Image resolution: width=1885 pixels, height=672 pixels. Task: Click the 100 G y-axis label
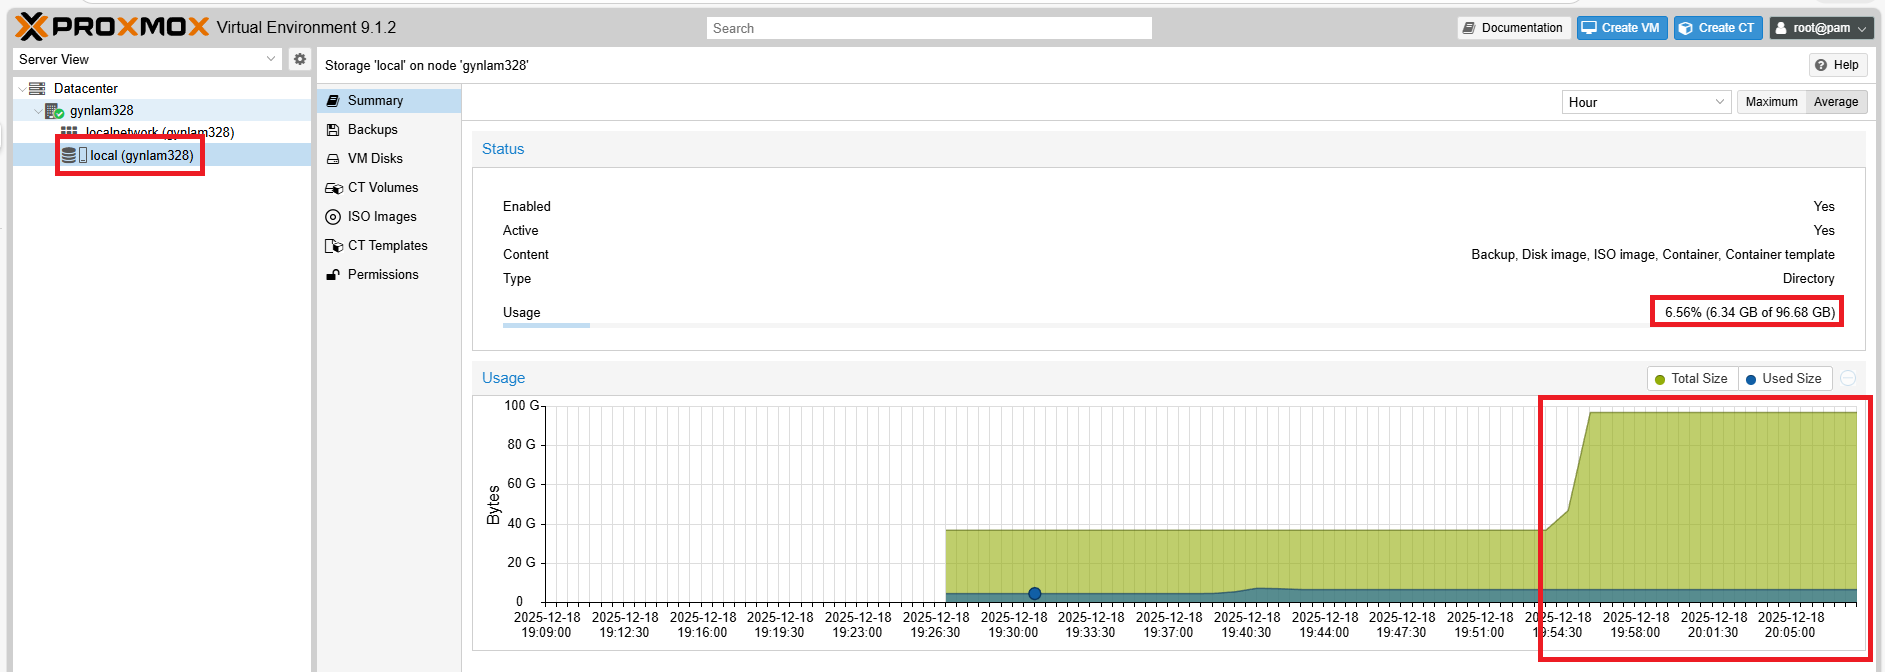tap(521, 406)
